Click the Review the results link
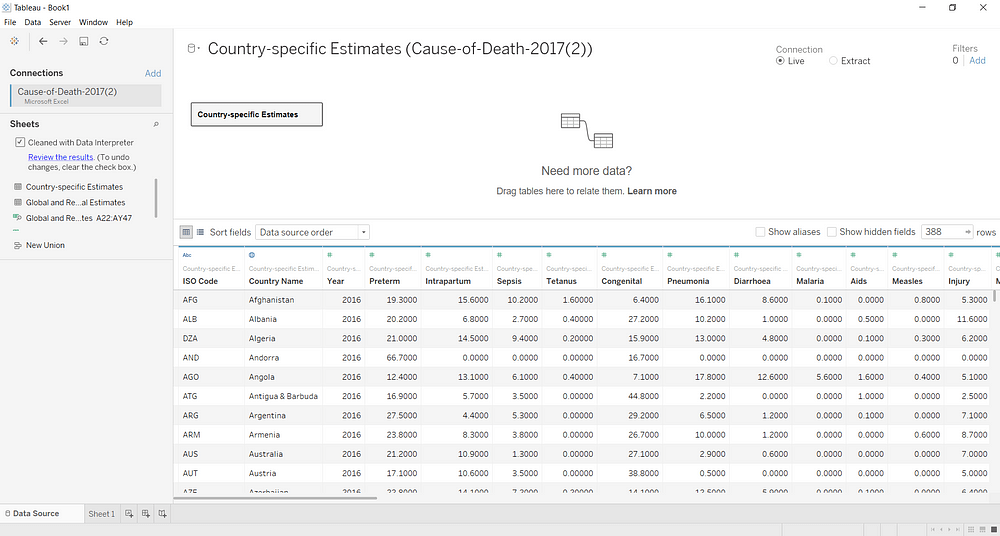The width and height of the screenshot is (1000, 536). 60,157
